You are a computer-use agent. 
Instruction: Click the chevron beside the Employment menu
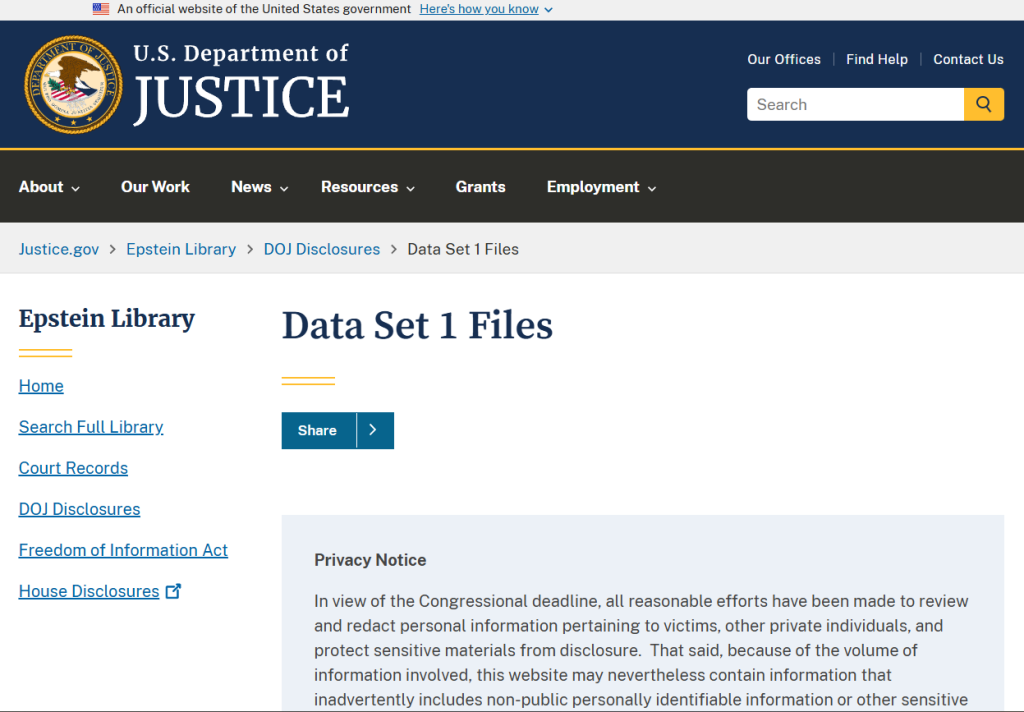click(x=652, y=187)
